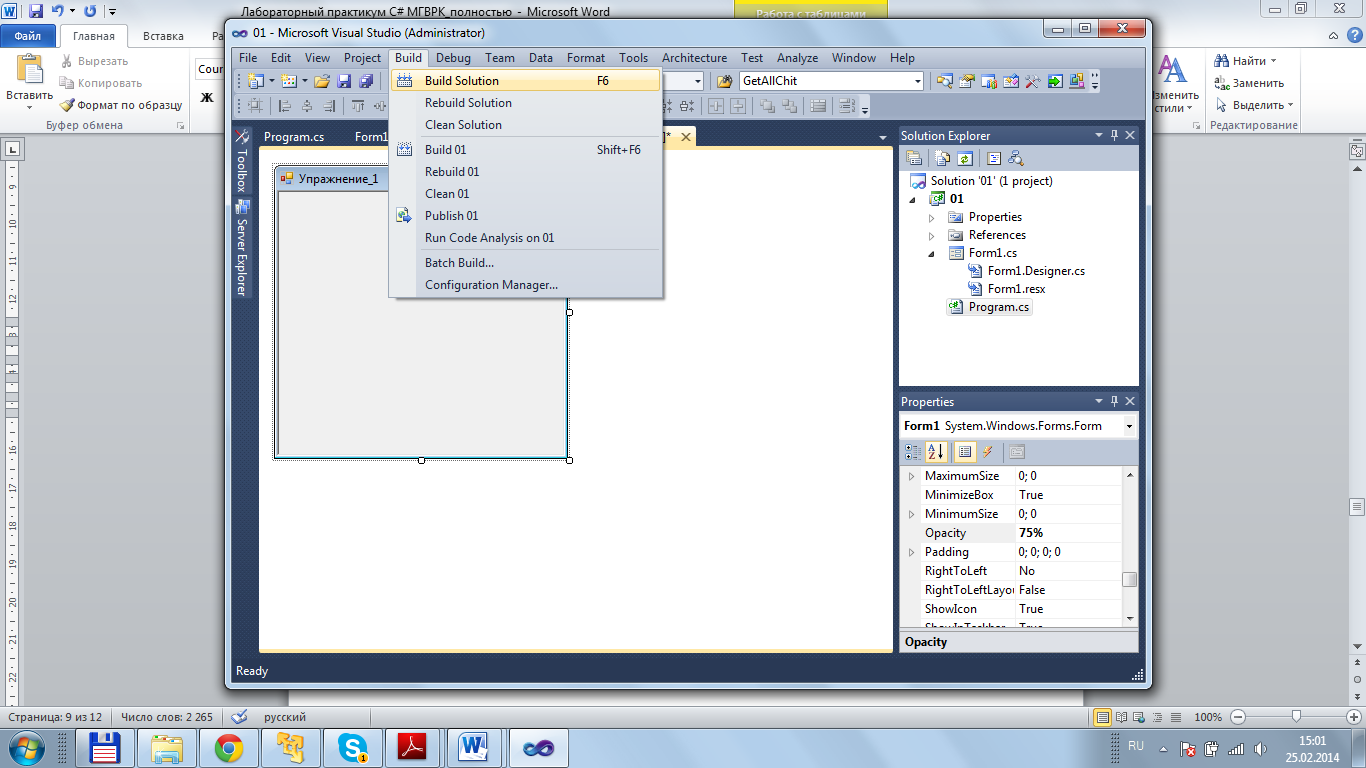Viewport: 1366px width, 768px height.
Task: Click the Refresh icon in Solution Explorer
Action: (x=964, y=158)
